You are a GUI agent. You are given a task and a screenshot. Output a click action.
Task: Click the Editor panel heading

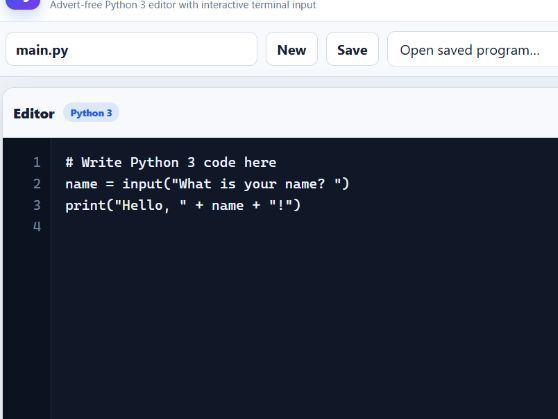click(x=34, y=114)
